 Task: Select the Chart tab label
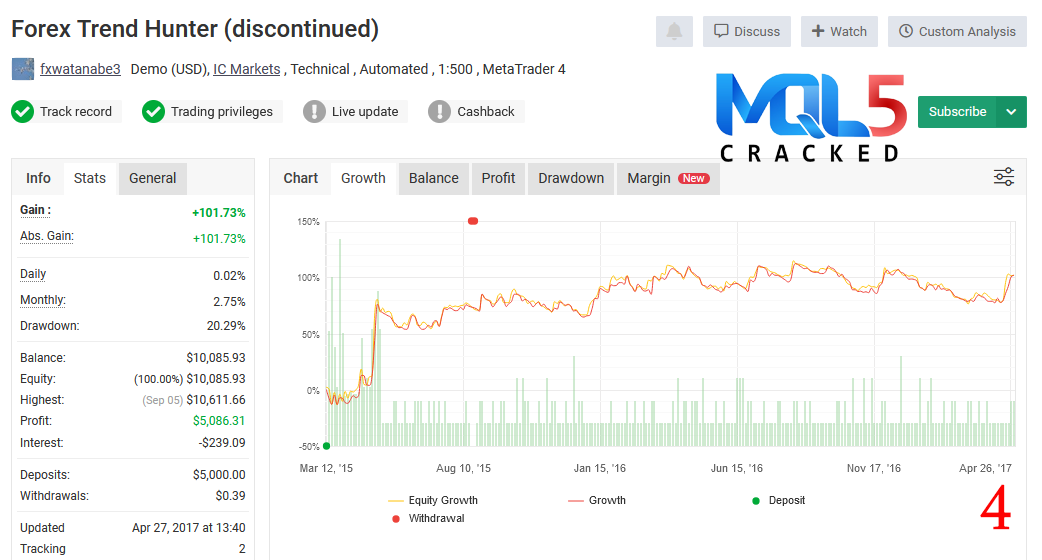click(x=300, y=178)
